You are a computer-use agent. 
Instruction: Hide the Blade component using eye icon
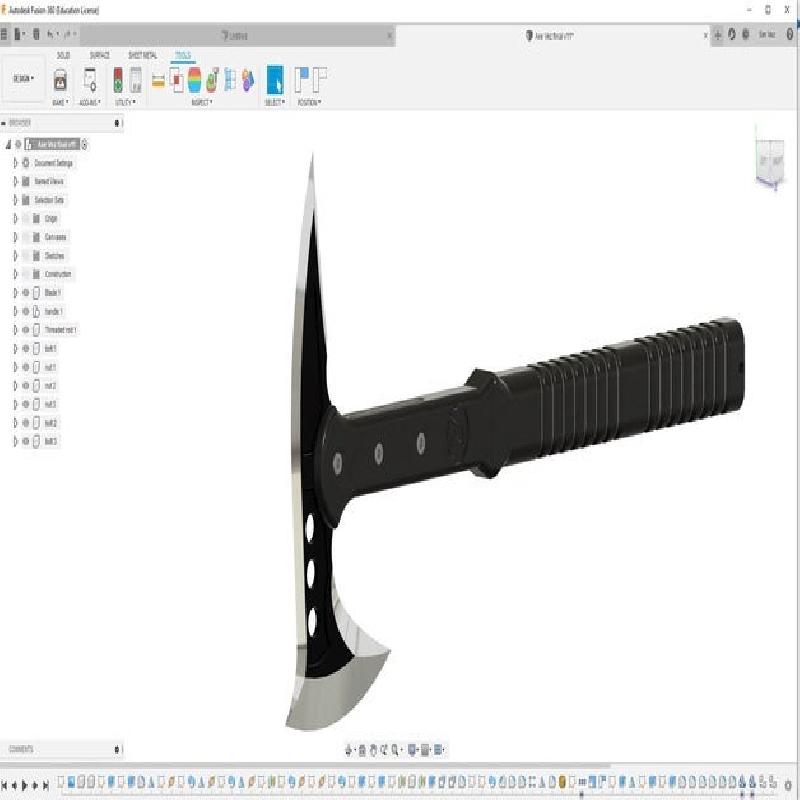coord(25,292)
